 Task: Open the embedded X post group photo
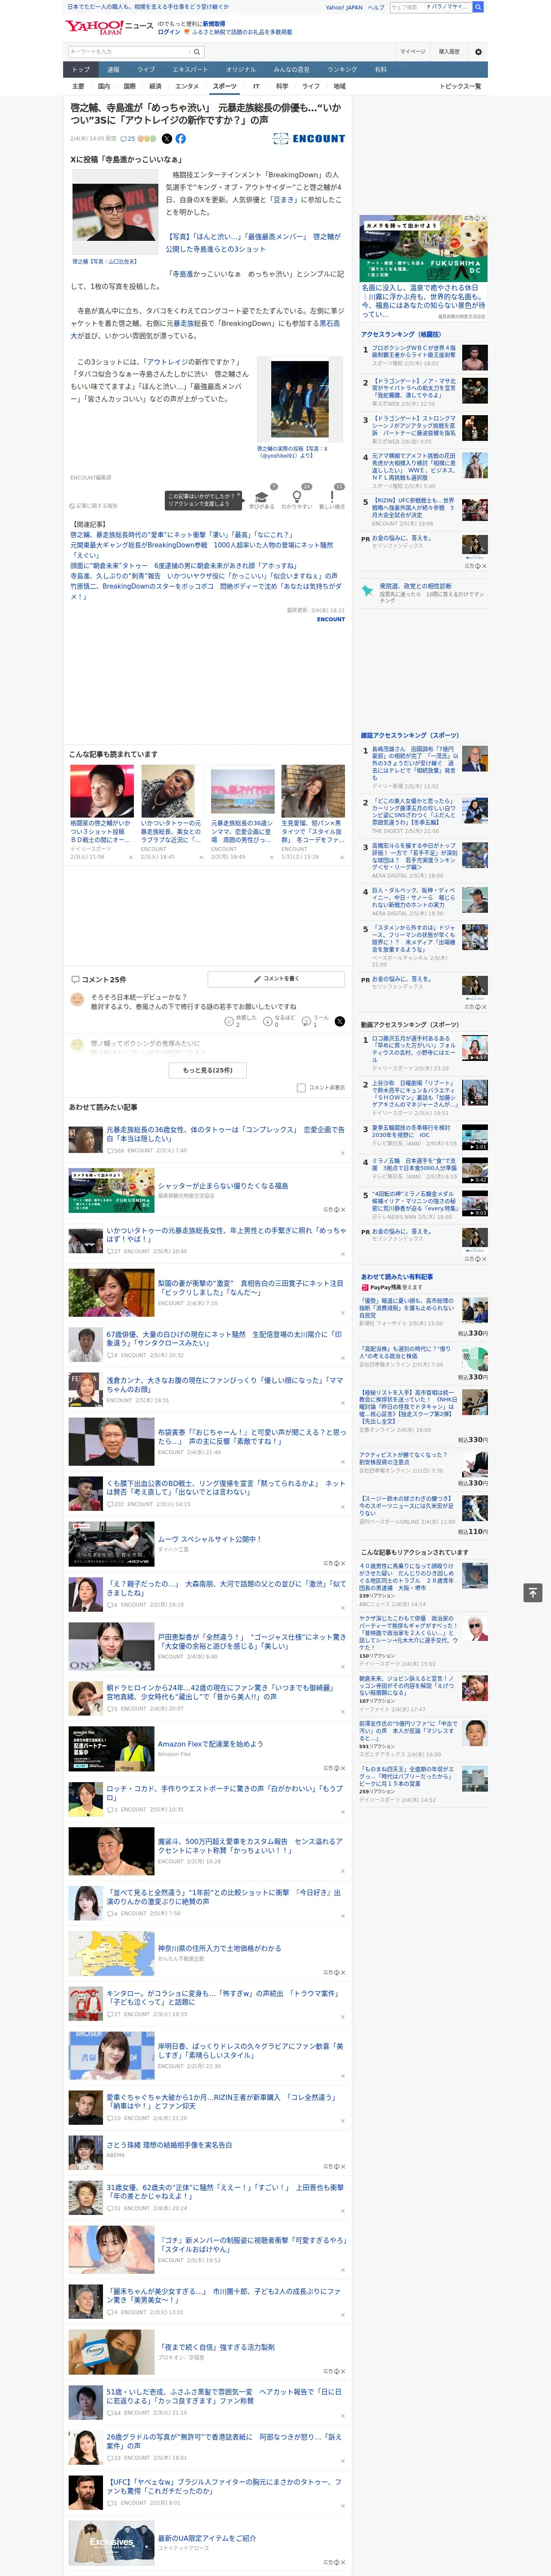tap(299, 399)
